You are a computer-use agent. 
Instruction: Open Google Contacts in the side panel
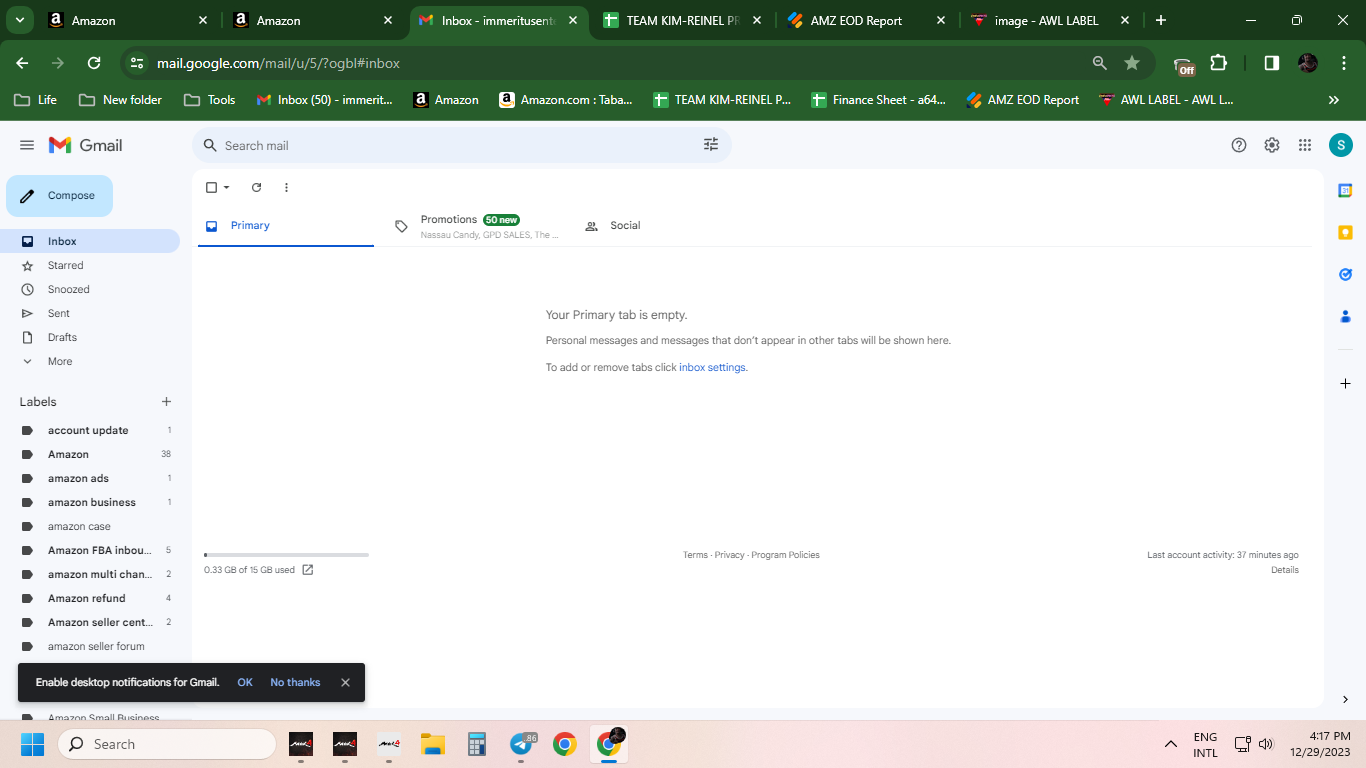pyautogui.click(x=1345, y=316)
